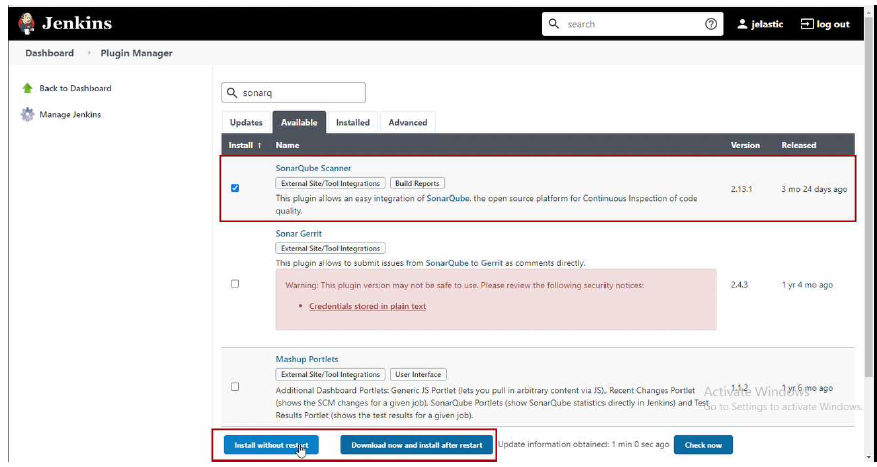Open the SonarQube Scanner plugin link
Viewport: 877px width, 467px height.
[x=313, y=168]
